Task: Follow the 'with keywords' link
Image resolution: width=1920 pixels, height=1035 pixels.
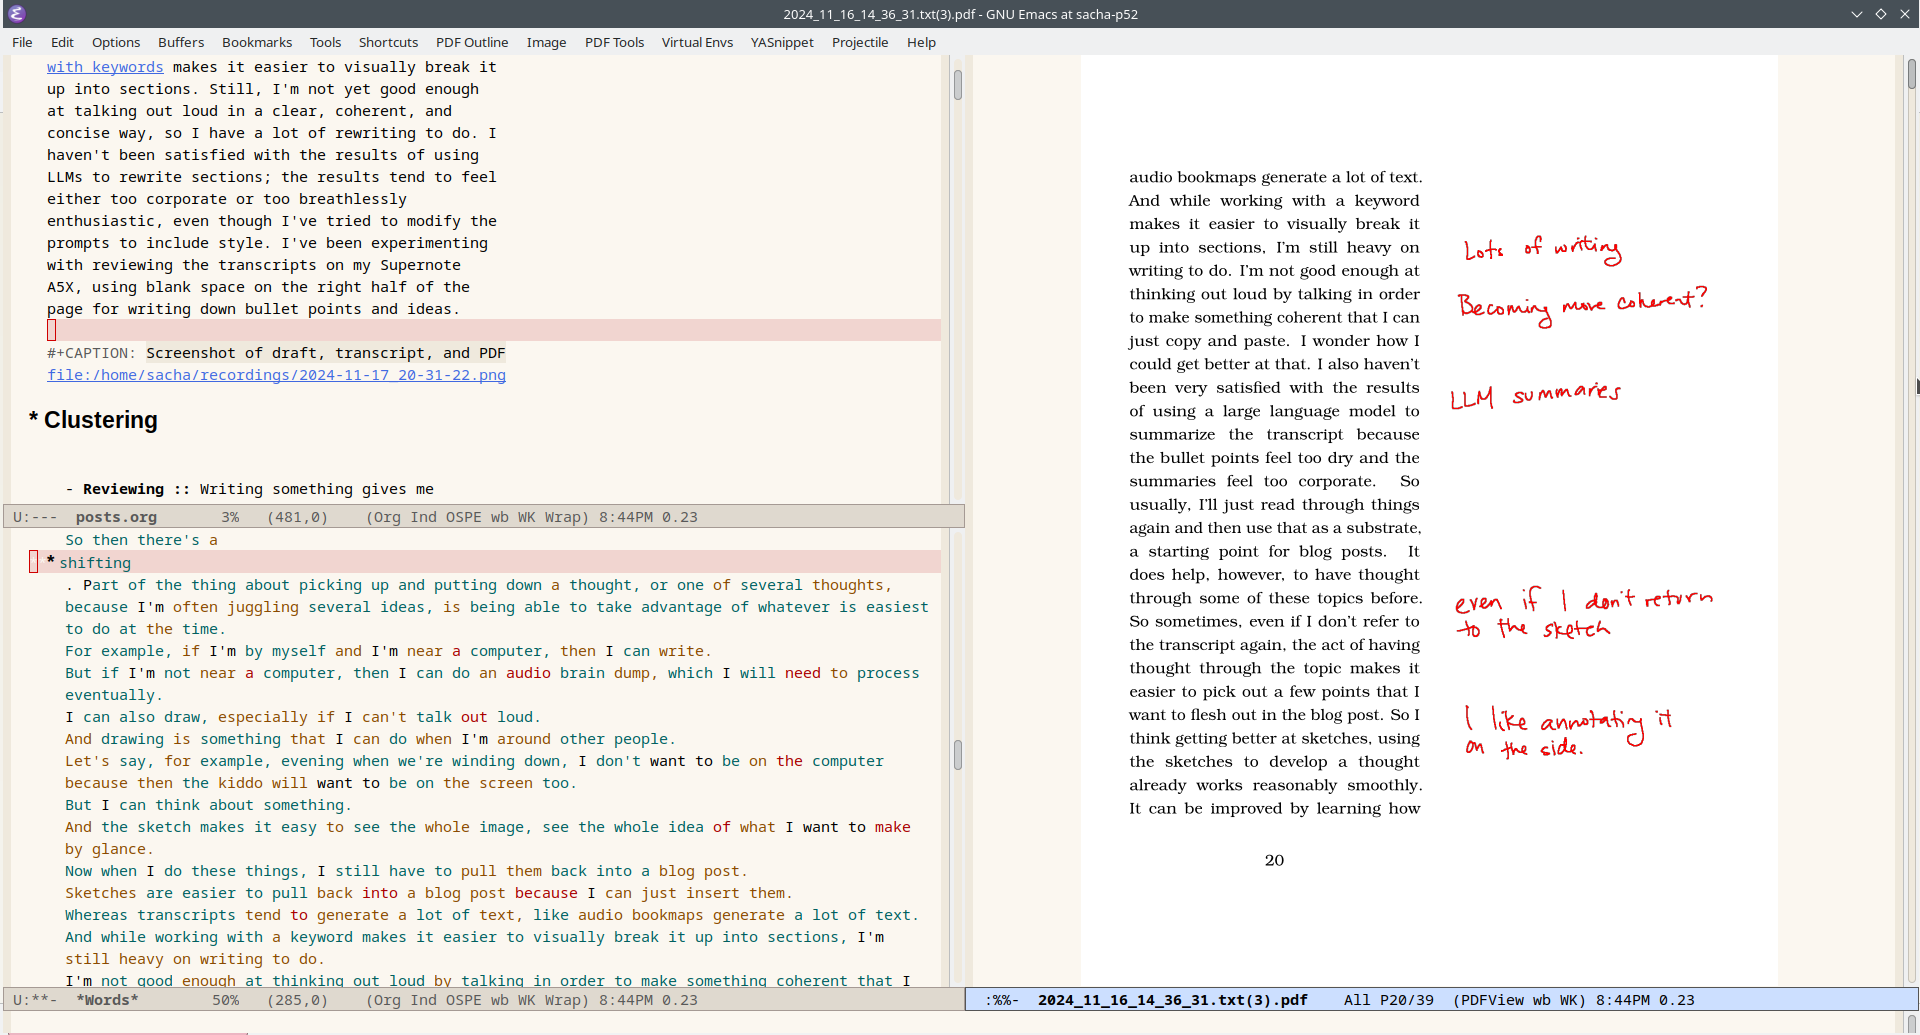Action: tap(105, 67)
